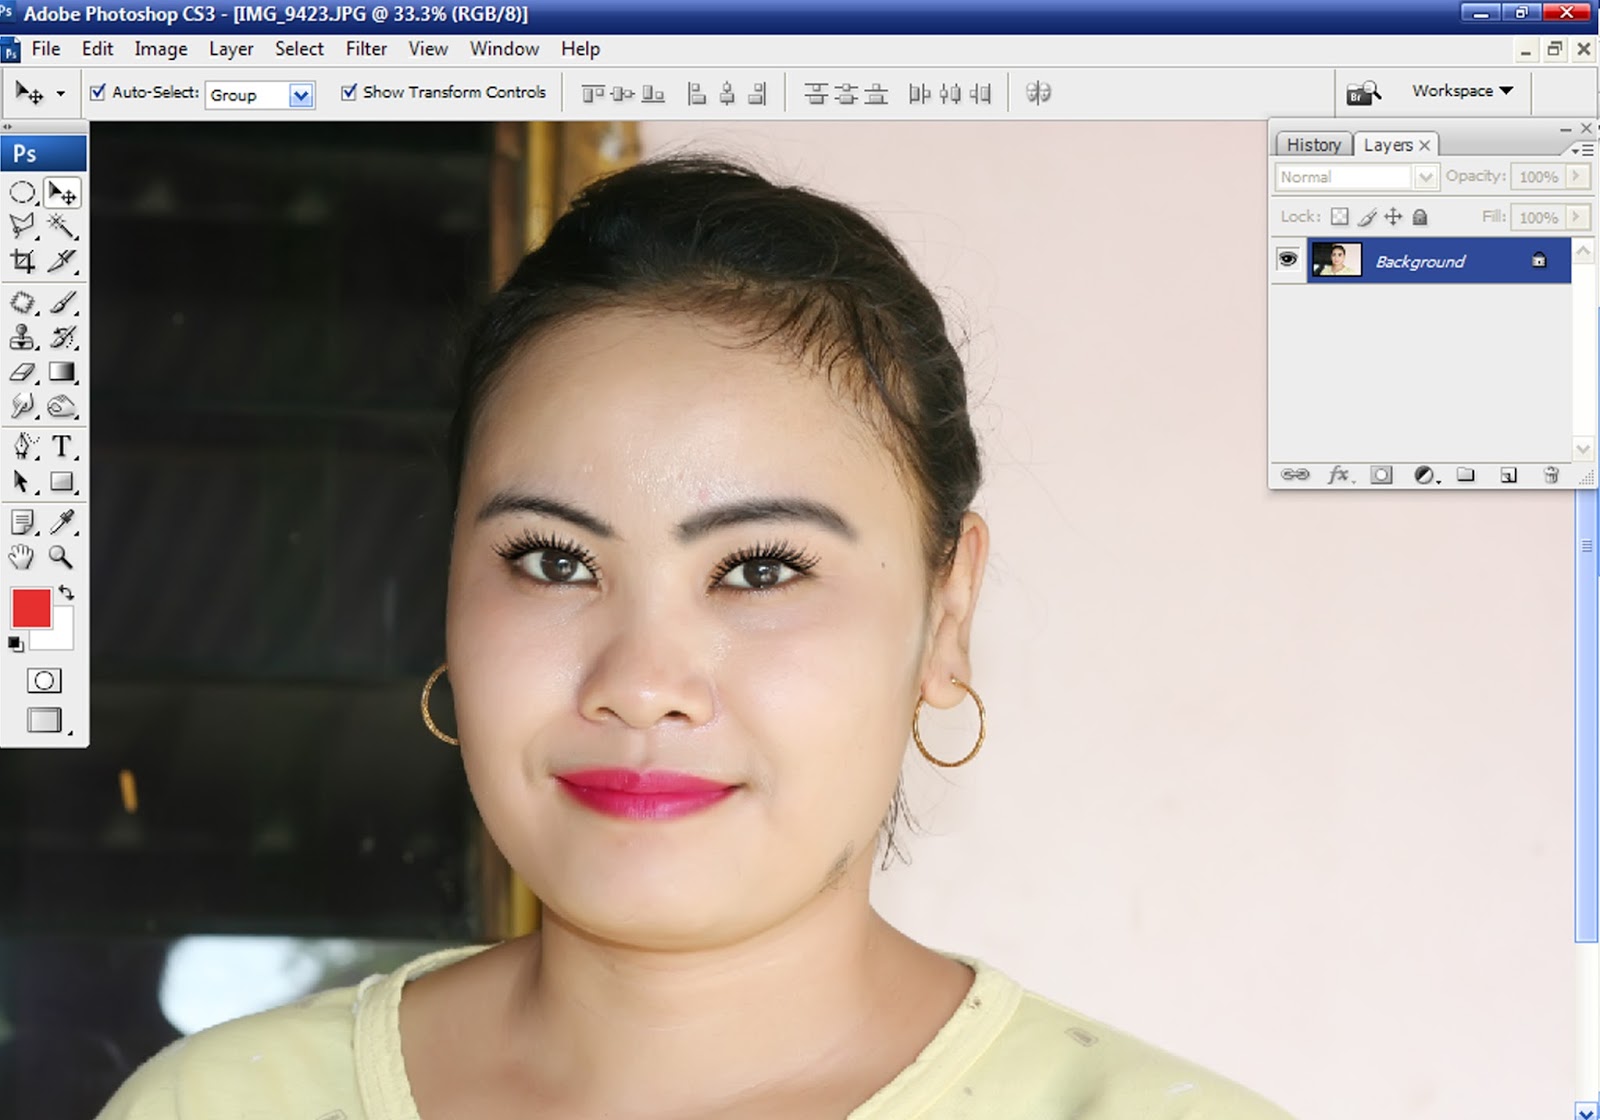Select the Notes tool
Image resolution: width=1600 pixels, height=1120 pixels.
[x=23, y=521]
